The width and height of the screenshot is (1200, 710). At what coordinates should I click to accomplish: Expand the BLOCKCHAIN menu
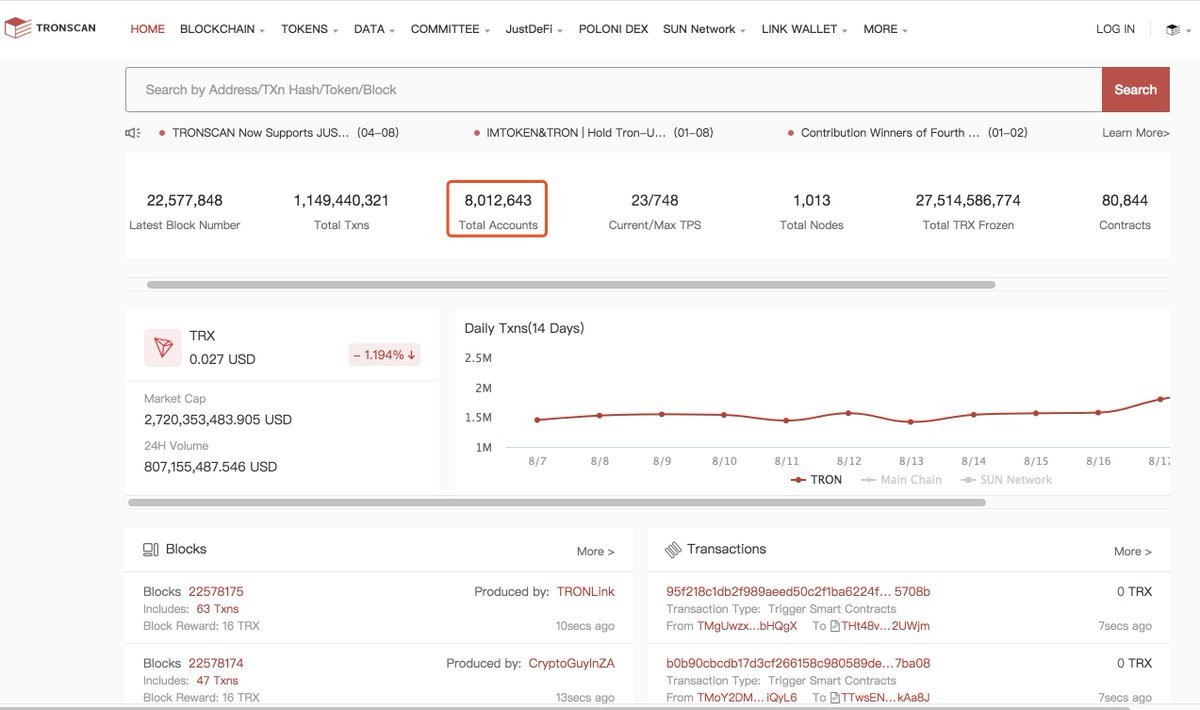tap(222, 29)
